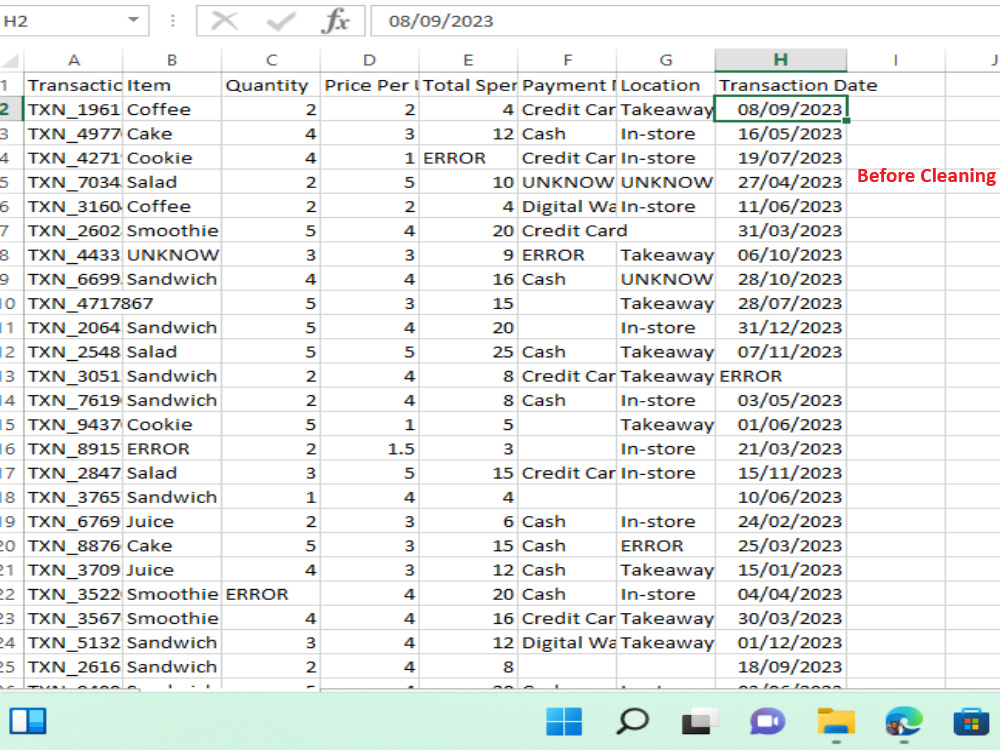Image resolution: width=1000 pixels, height=750 pixels.
Task: Select cell containing TXN_1961
Action: pyautogui.click(x=73, y=109)
